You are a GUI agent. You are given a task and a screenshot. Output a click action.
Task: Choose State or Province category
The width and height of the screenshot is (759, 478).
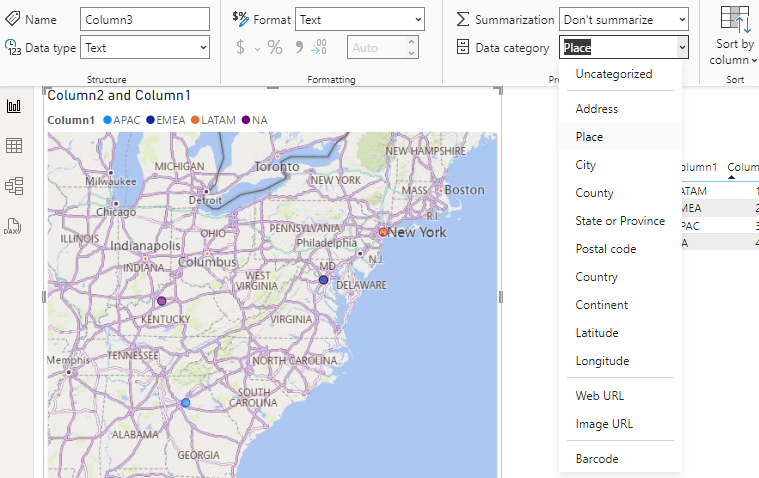620,221
